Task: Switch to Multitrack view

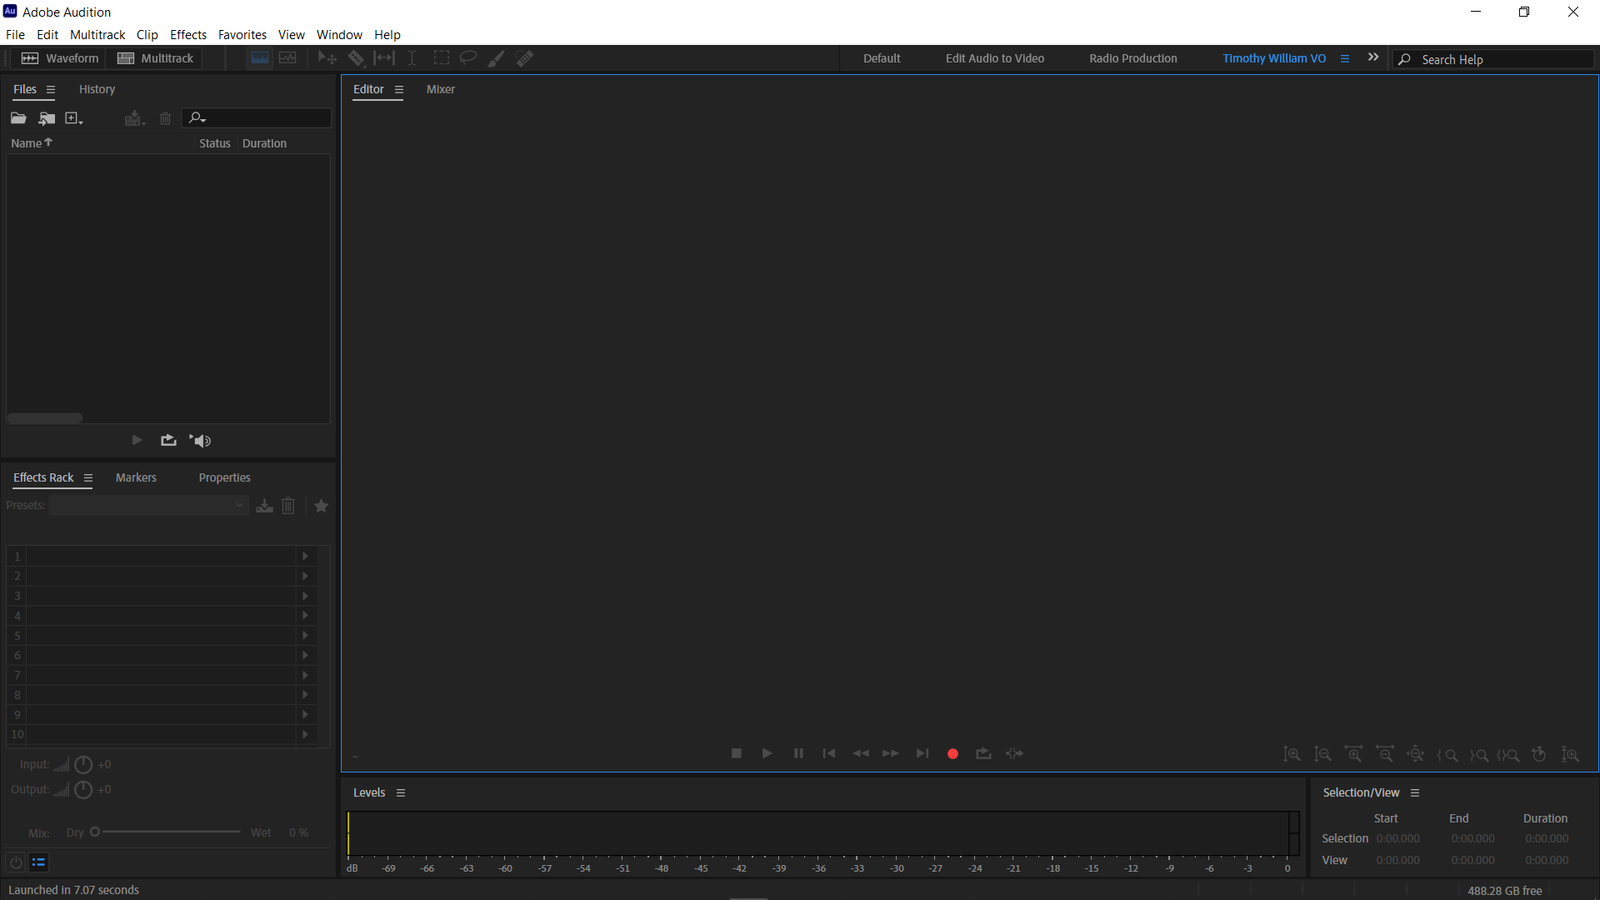Action: tap(155, 57)
